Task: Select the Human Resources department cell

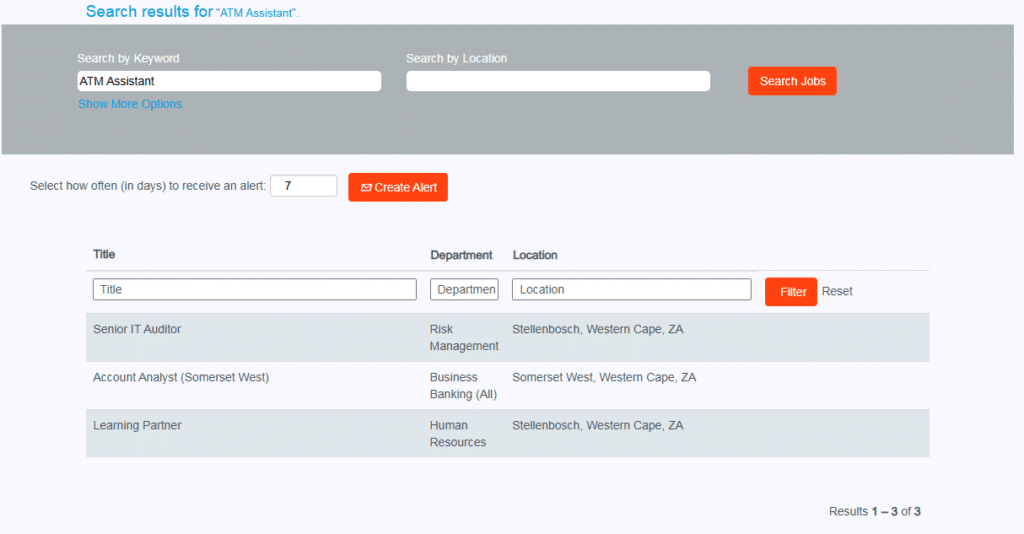Action: pyautogui.click(x=458, y=433)
